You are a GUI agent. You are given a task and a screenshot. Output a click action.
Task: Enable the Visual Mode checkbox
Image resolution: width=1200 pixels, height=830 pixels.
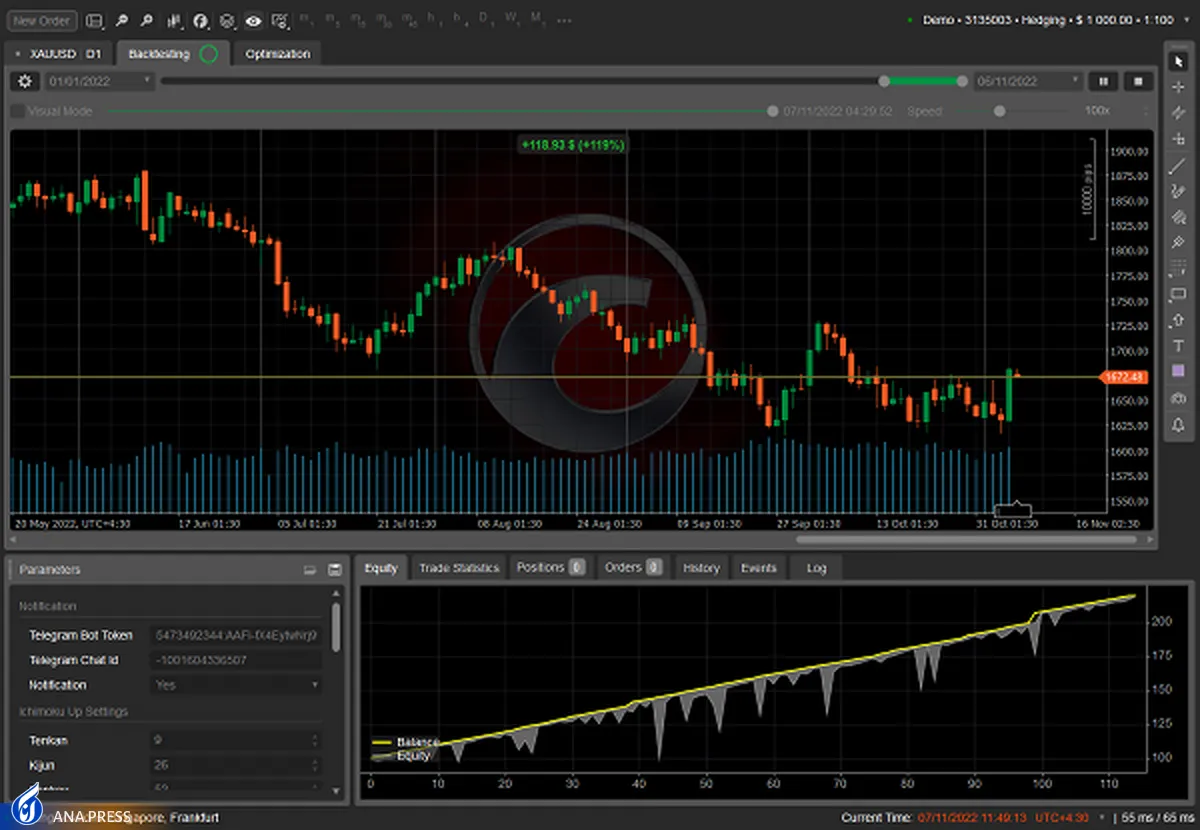click(x=18, y=111)
